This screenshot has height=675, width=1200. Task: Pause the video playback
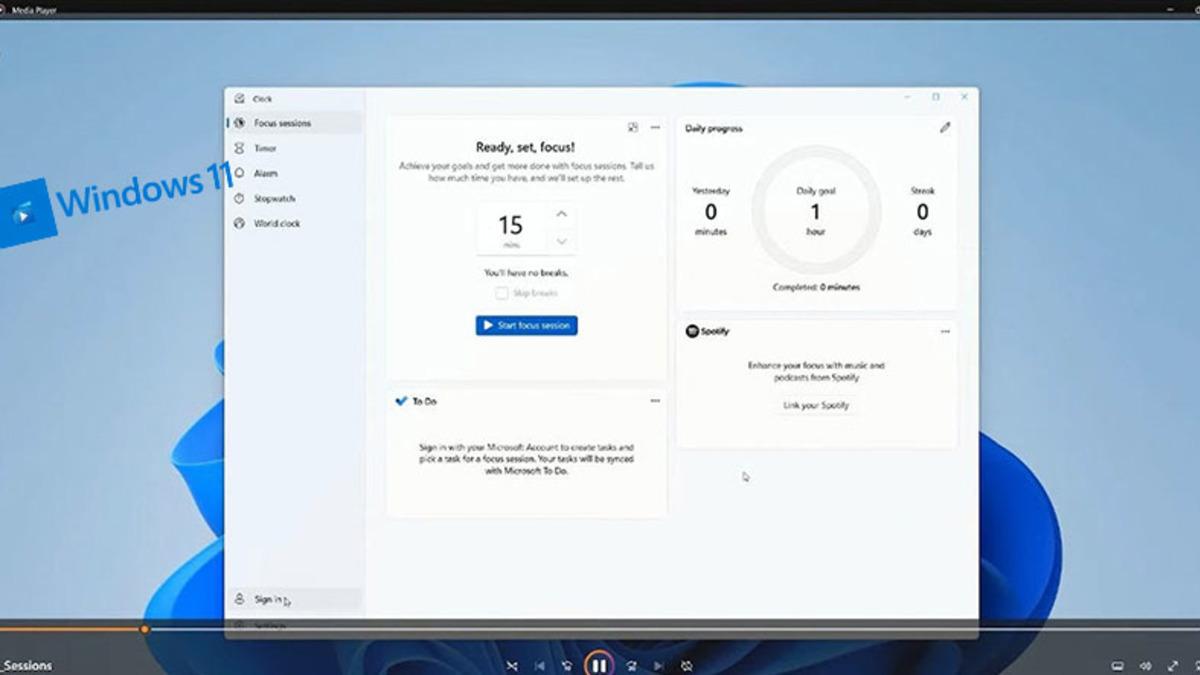tap(598, 664)
